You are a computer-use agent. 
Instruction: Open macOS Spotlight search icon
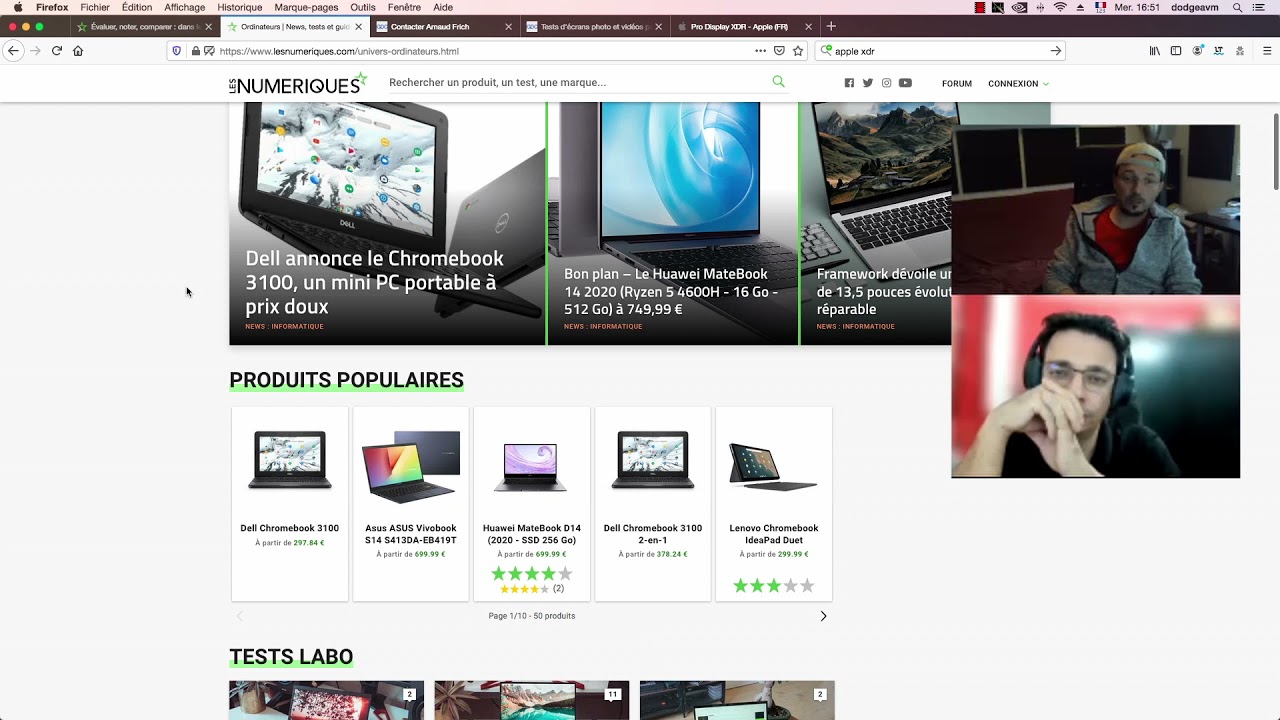[1237, 7]
